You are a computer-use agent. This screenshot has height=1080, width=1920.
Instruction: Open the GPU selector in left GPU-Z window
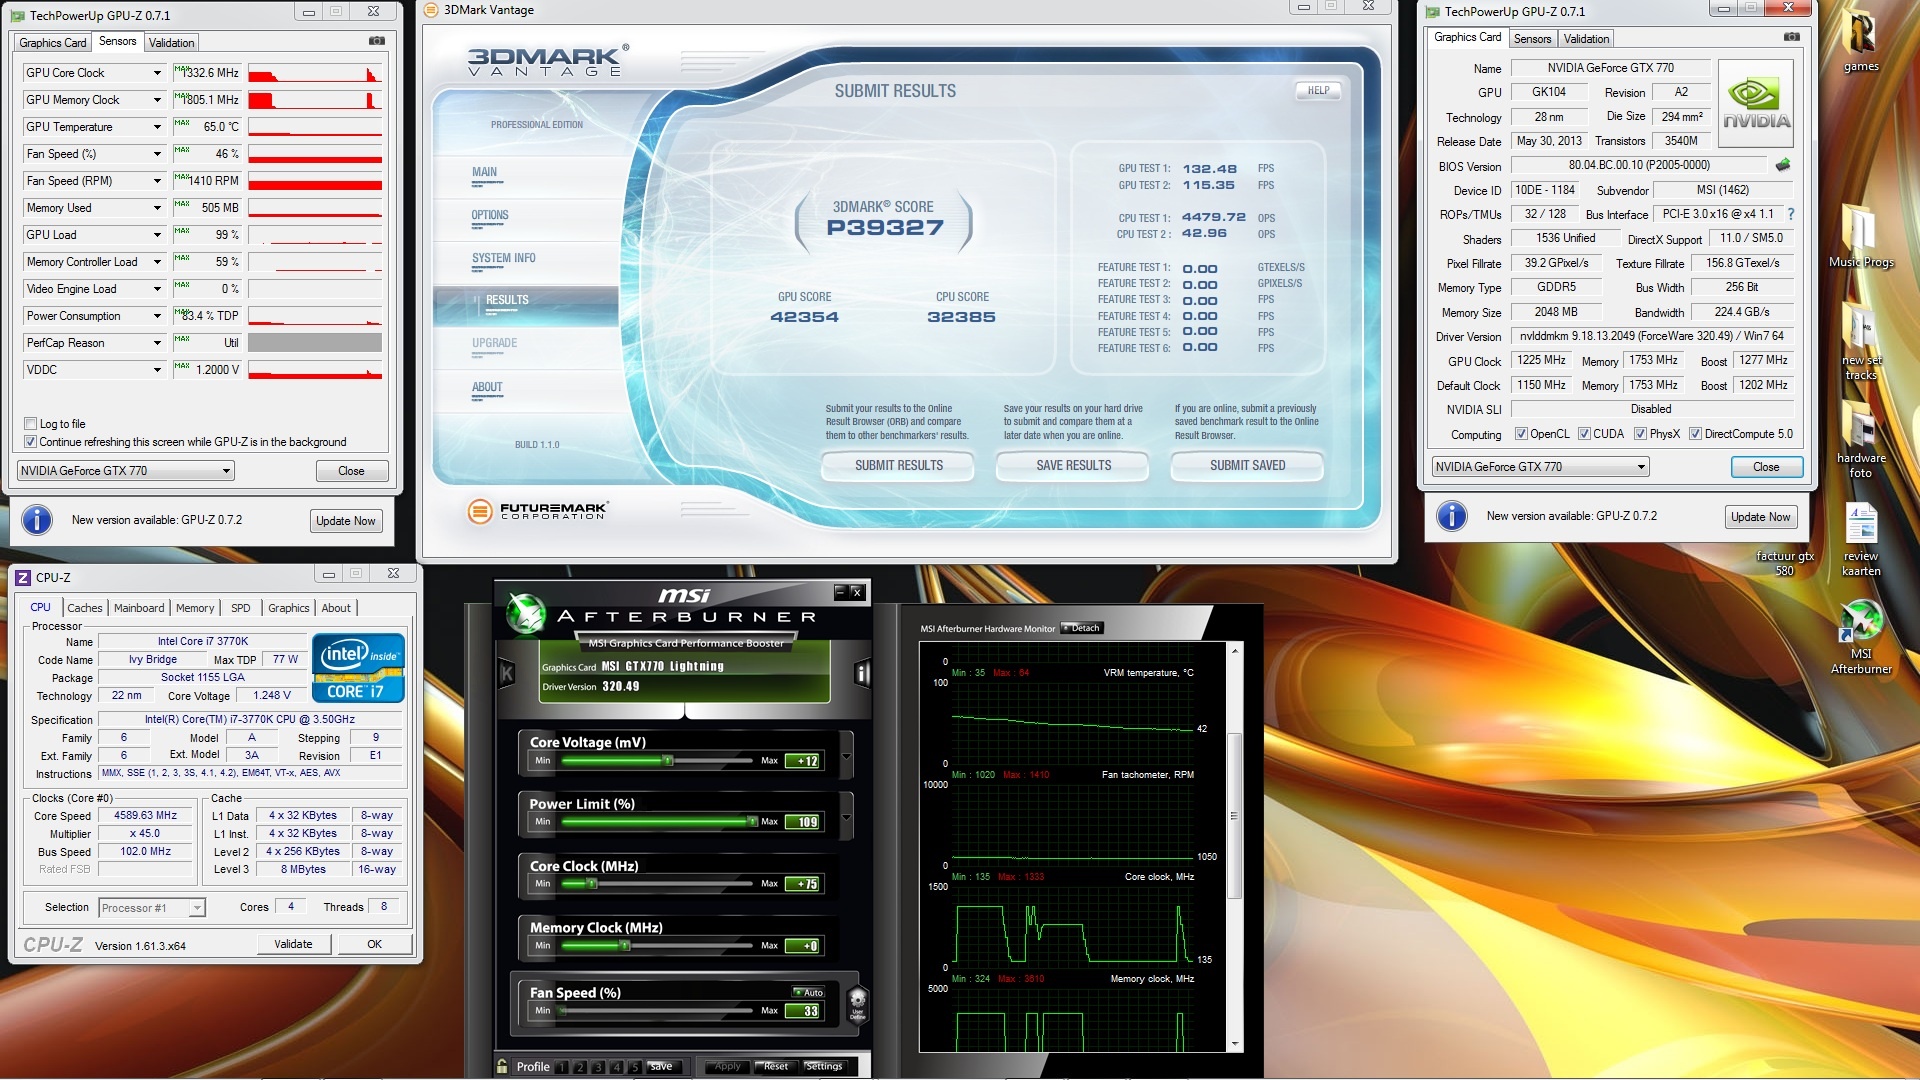(126, 471)
